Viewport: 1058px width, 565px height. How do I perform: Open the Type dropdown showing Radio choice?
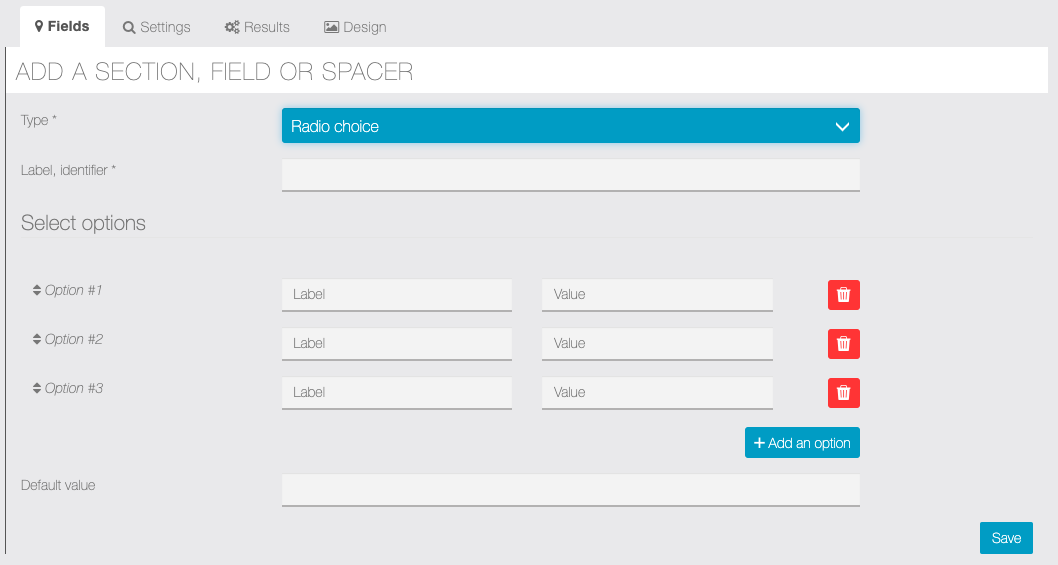click(570, 126)
